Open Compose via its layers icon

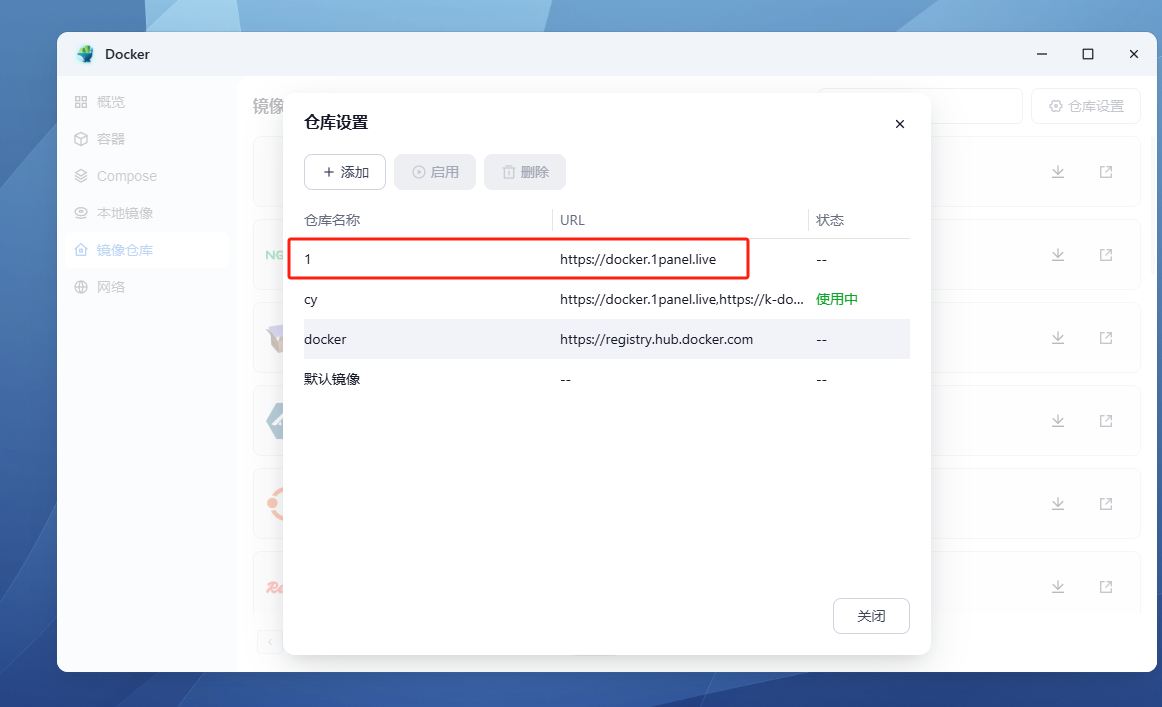81,176
